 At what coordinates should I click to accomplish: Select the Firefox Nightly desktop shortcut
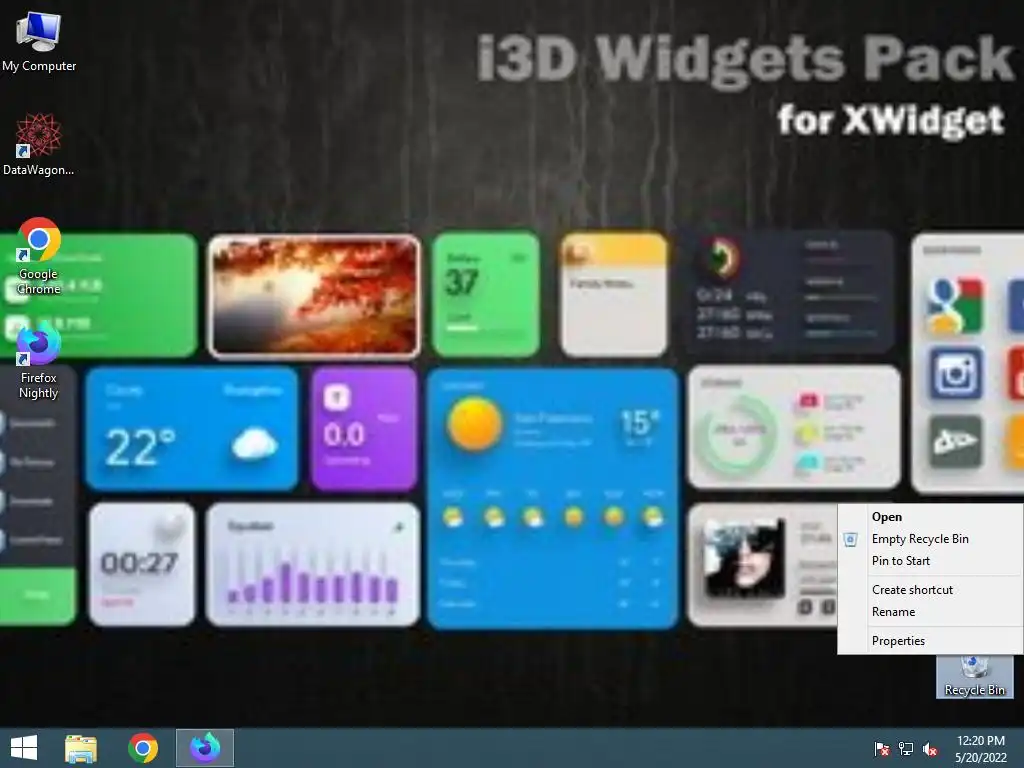click(39, 360)
